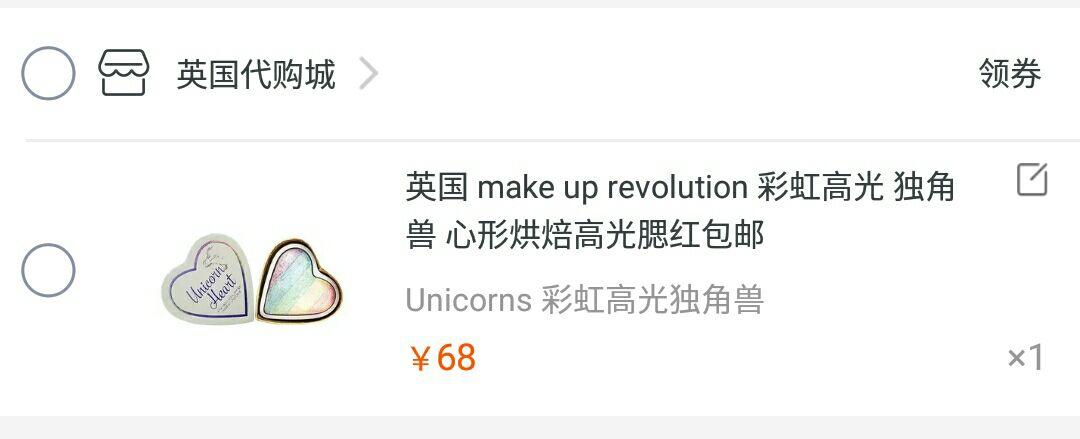Click the number 68 in the price
The image size is (1080, 439).
tap(456, 358)
